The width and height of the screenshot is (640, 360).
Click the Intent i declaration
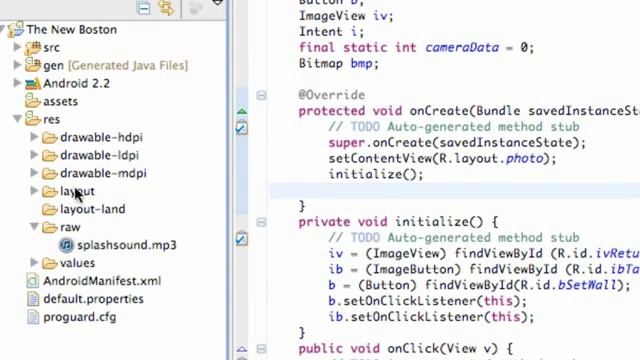click(x=331, y=32)
